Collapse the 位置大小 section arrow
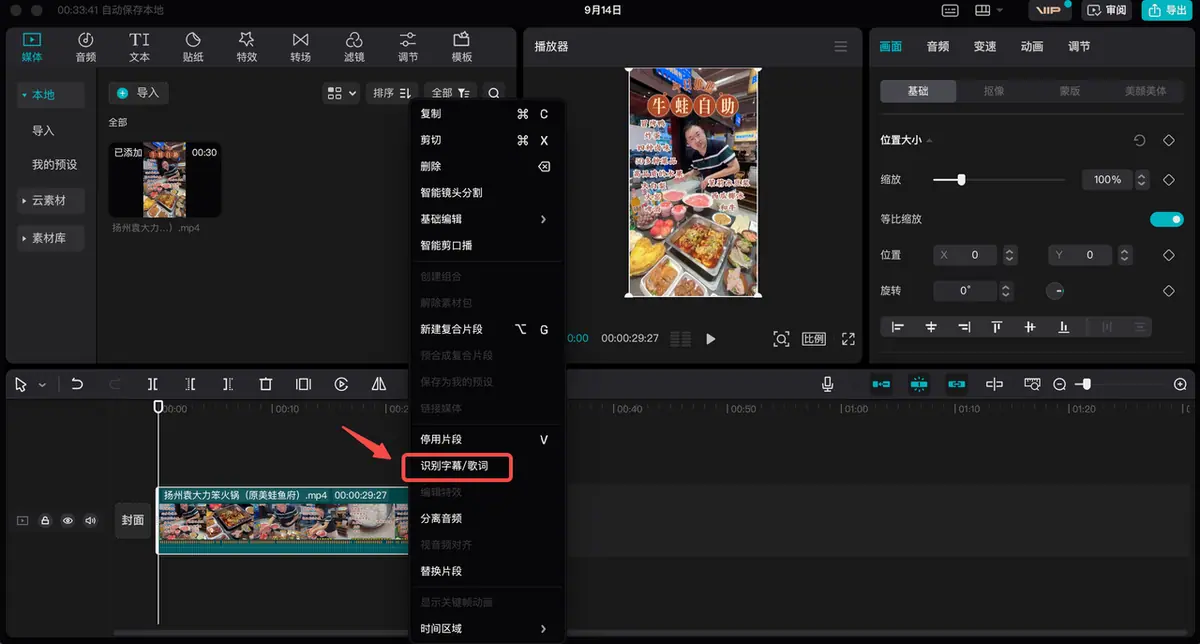This screenshot has height=644, width=1200. click(x=929, y=141)
